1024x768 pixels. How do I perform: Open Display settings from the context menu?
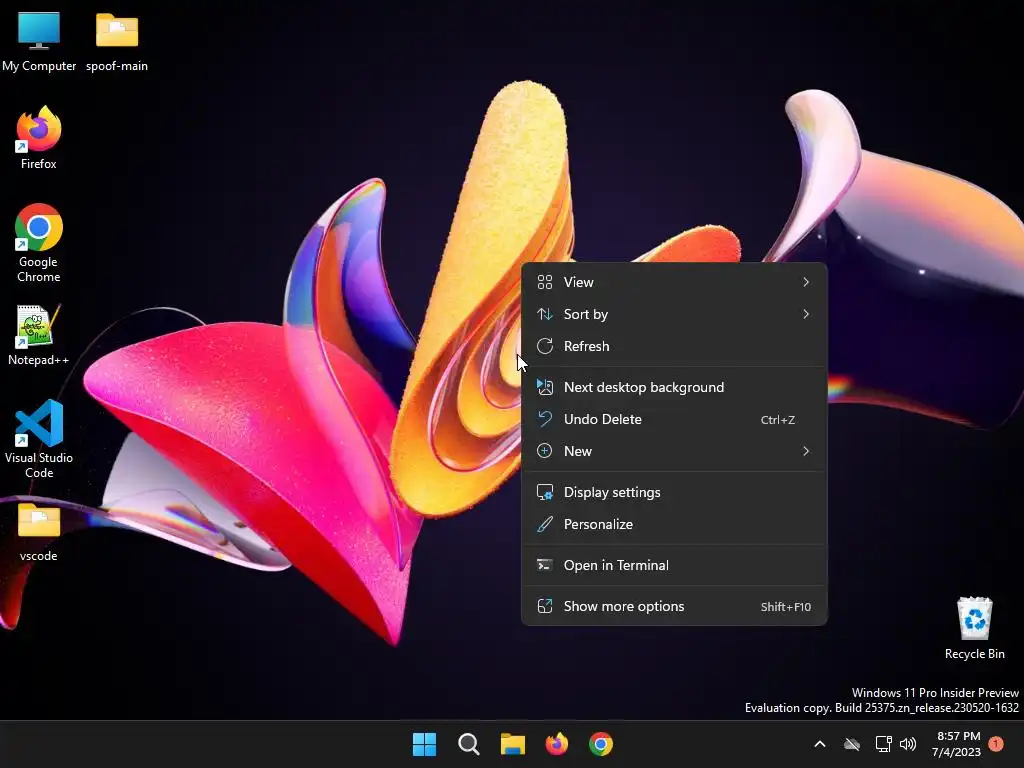(x=675, y=492)
